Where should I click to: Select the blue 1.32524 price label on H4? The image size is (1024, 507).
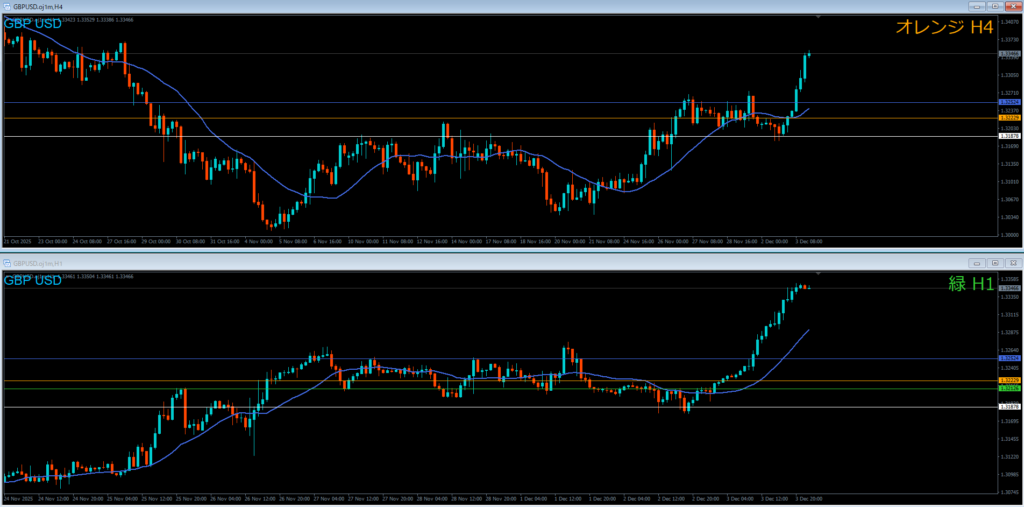pos(1009,102)
